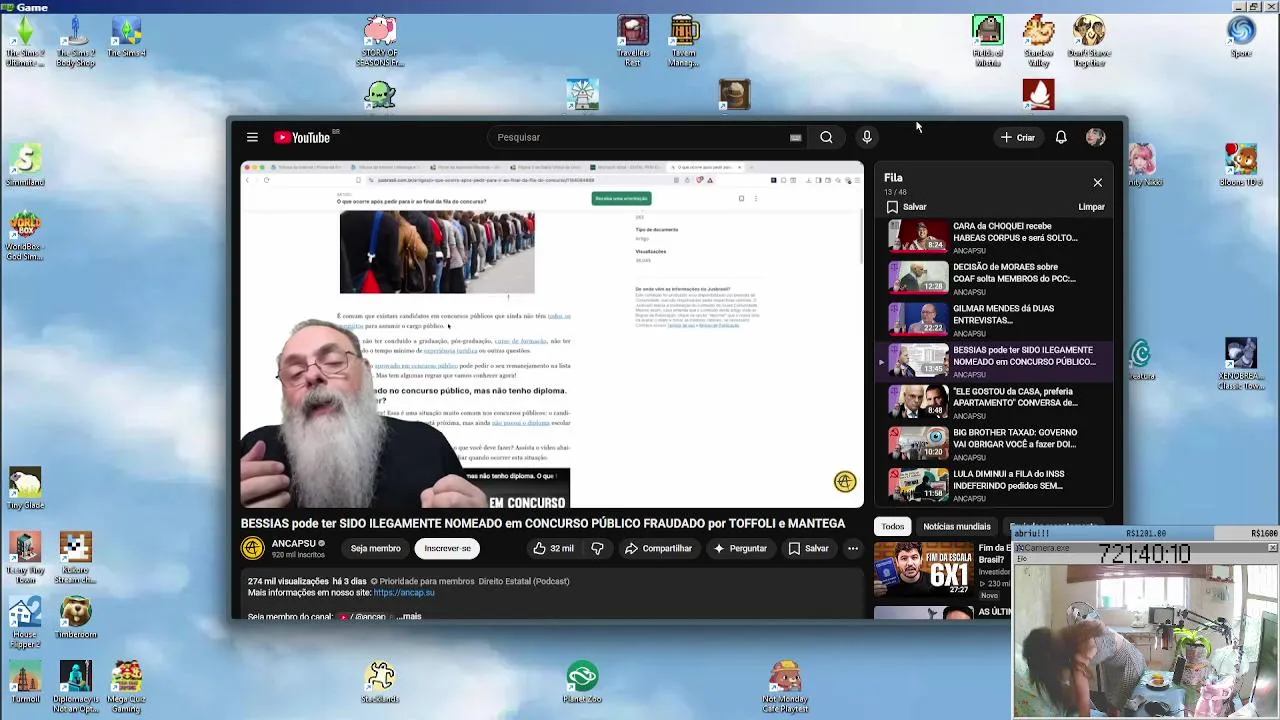Close the camera overlay window

[x=1272, y=548]
